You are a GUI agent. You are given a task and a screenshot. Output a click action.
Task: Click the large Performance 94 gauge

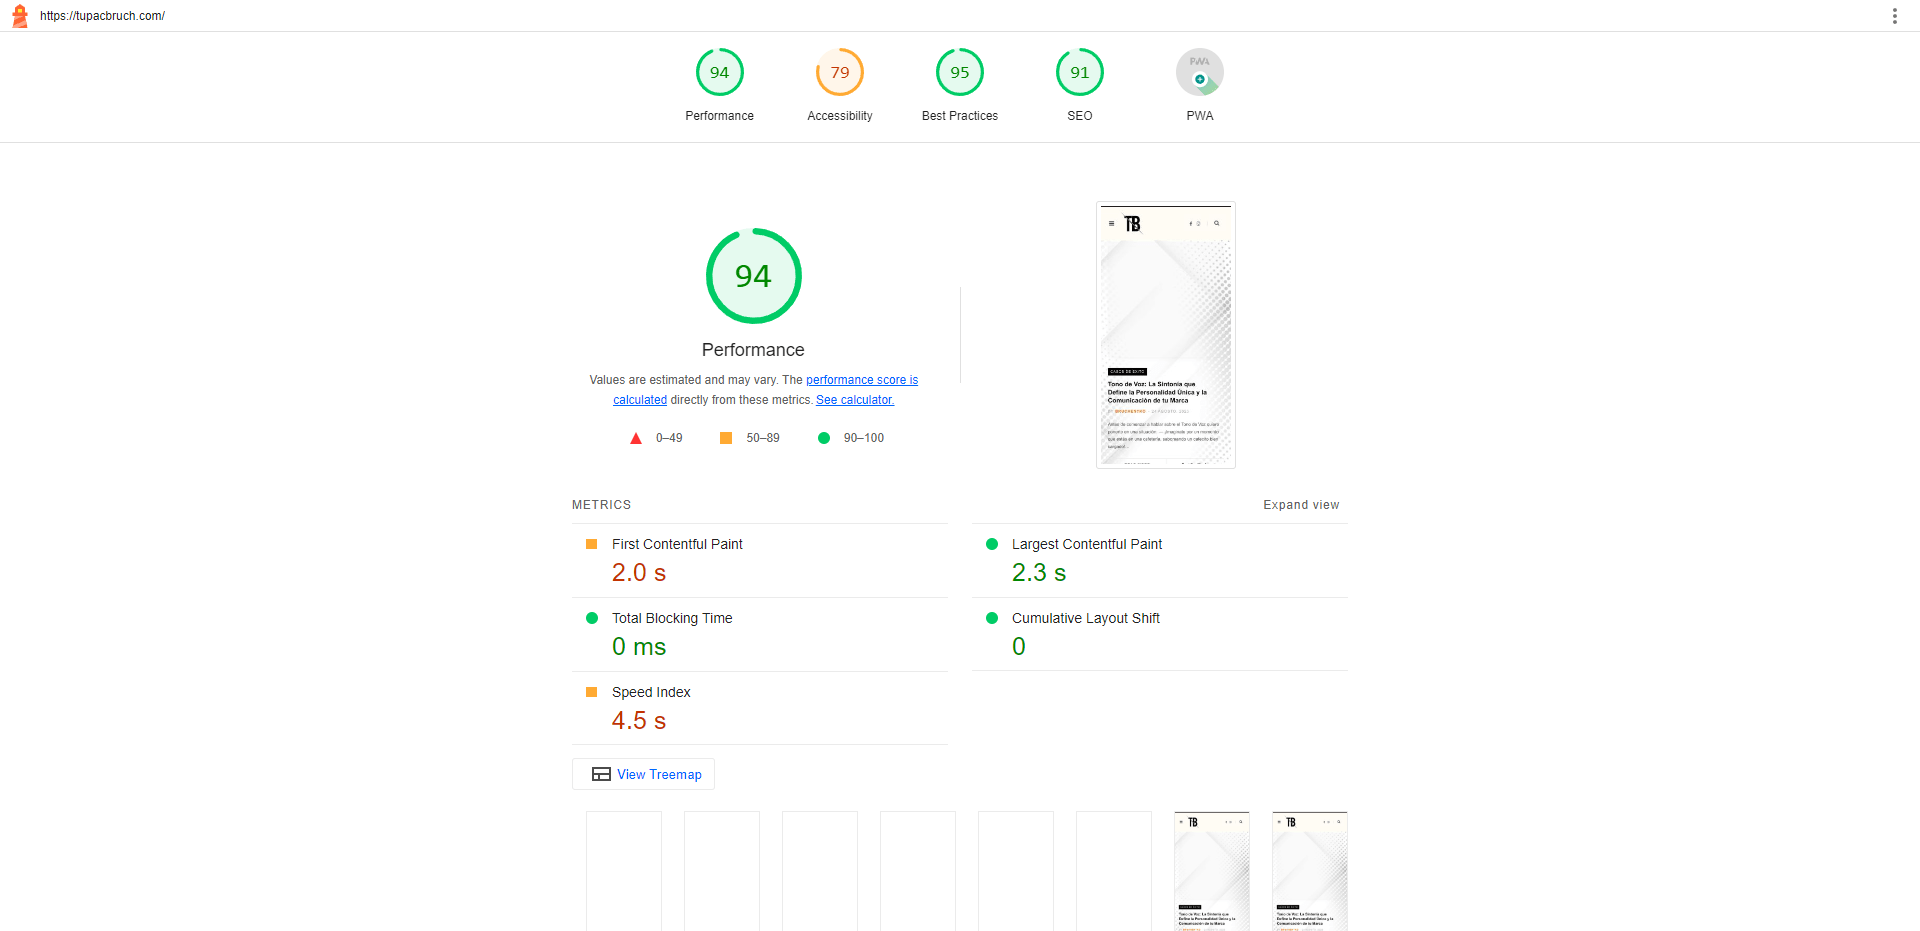753,276
